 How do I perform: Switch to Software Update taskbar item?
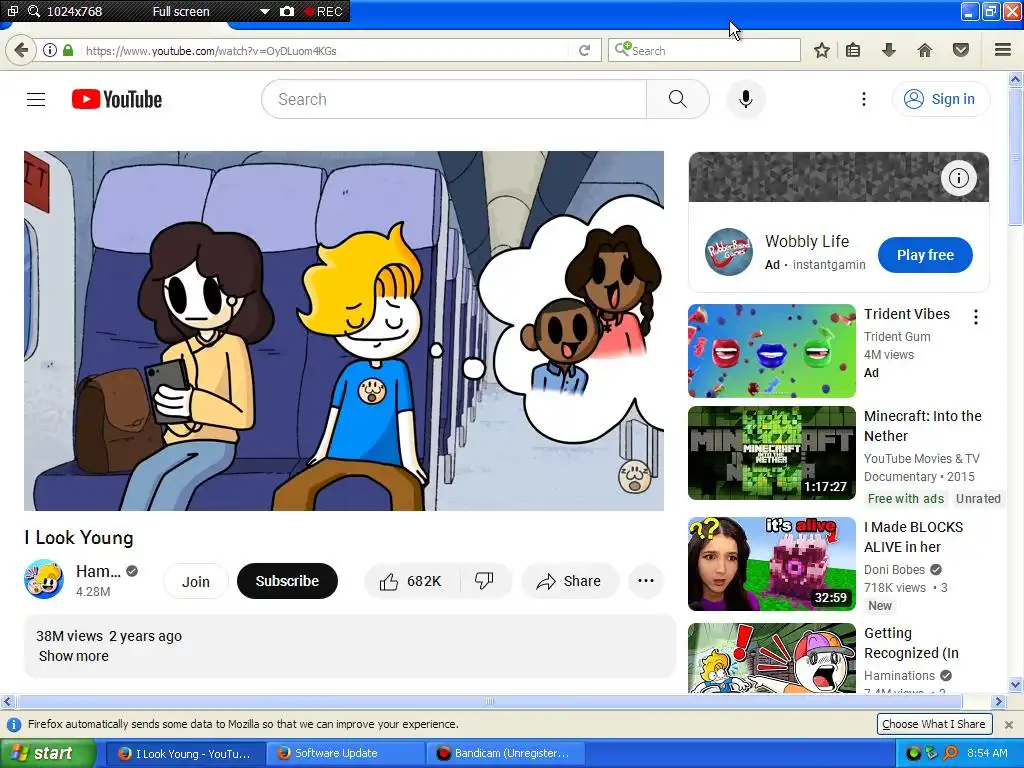(345, 753)
